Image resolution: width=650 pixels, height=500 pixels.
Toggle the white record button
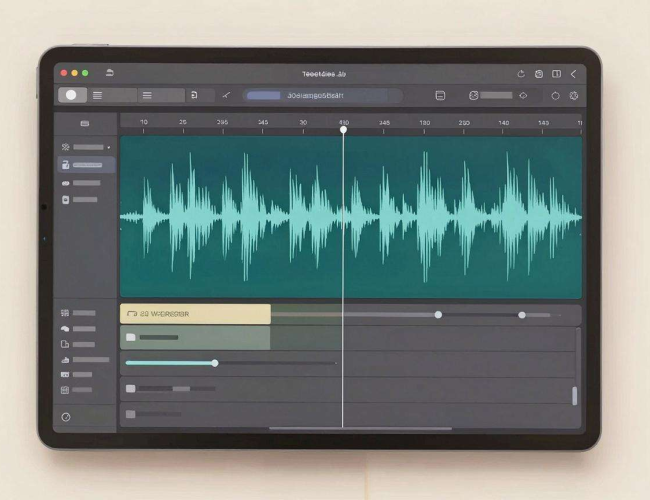(x=72, y=95)
